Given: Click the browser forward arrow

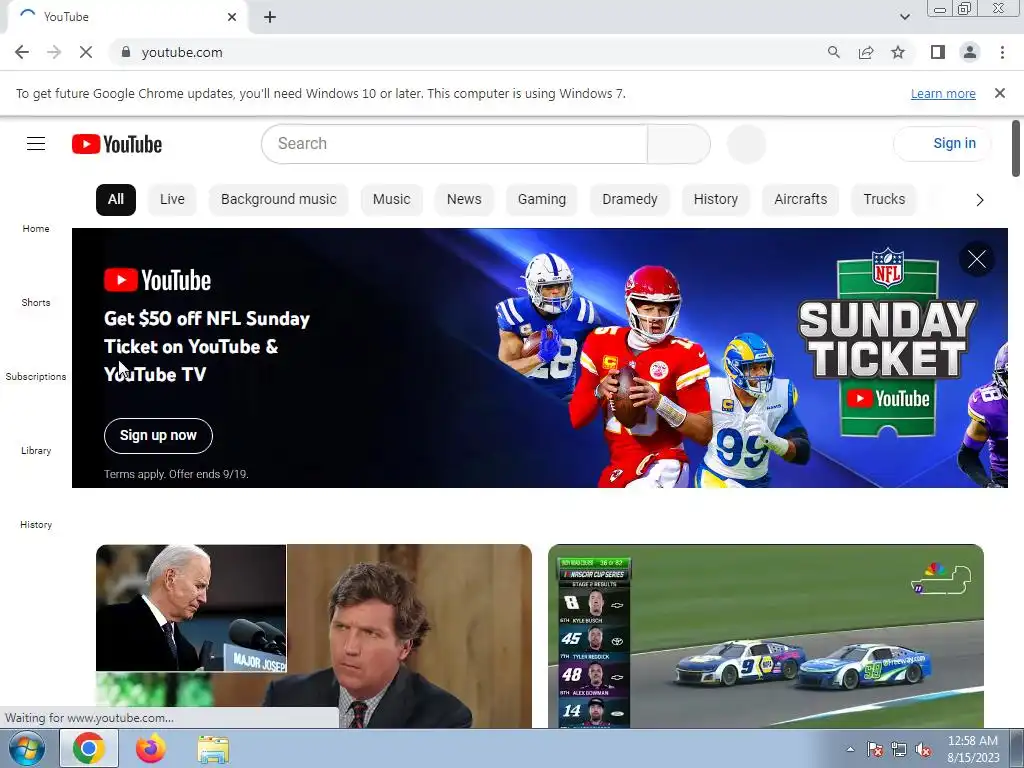Looking at the screenshot, I should (x=54, y=52).
